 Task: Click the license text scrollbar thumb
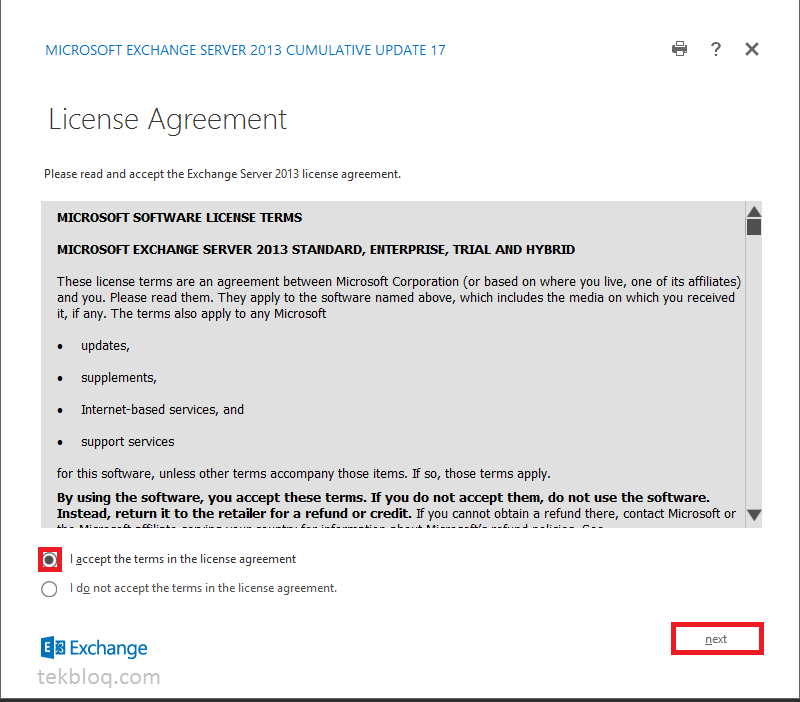[x=754, y=227]
